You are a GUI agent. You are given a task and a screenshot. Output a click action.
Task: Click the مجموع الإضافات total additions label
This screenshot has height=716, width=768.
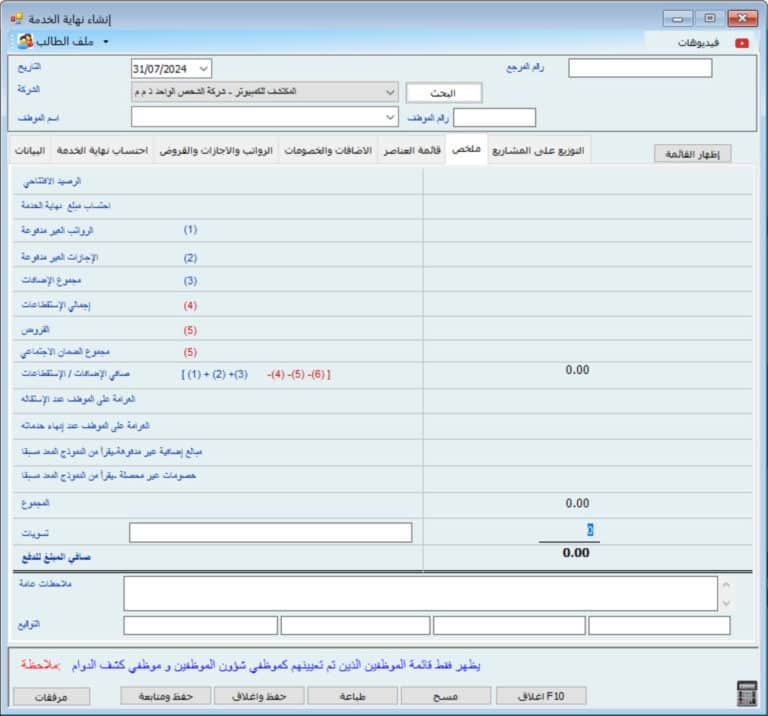[51, 280]
